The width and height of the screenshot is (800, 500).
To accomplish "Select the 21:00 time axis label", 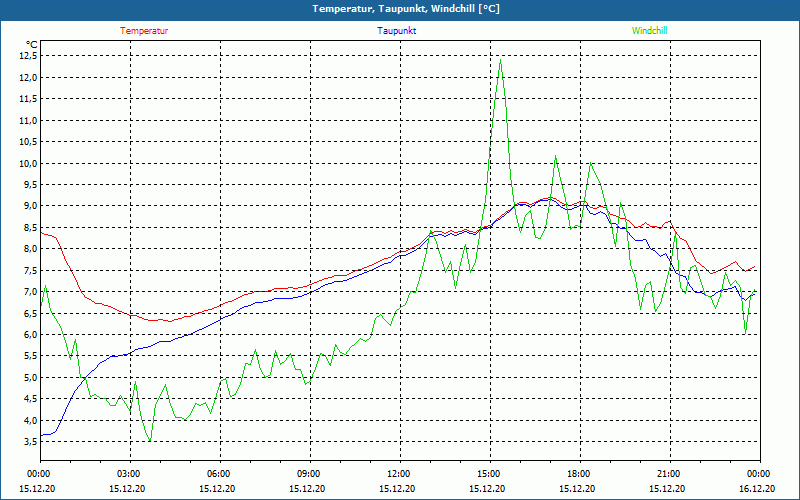I will pyautogui.click(x=668, y=474).
